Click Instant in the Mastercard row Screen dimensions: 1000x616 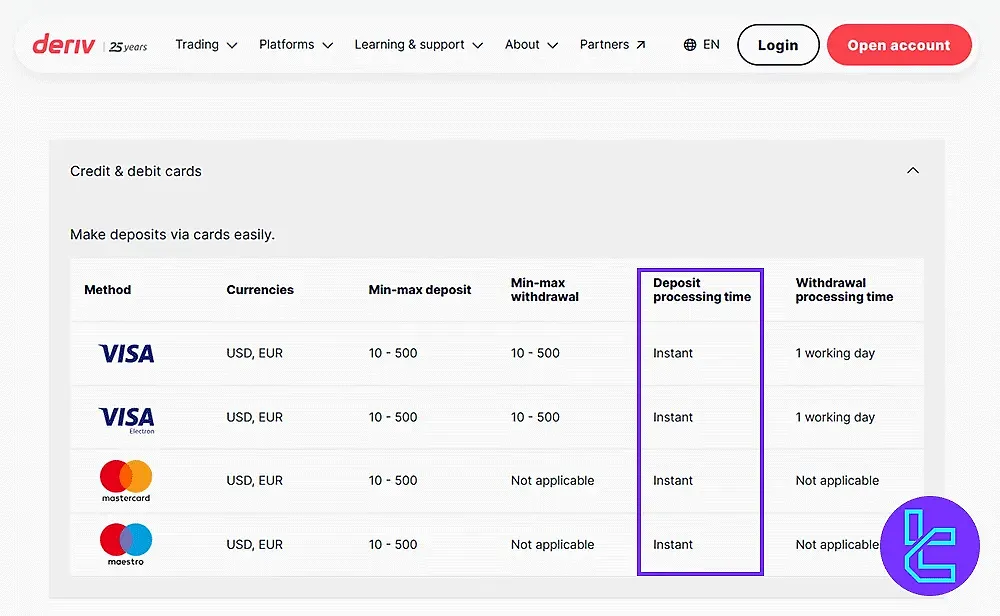pyautogui.click(x=673, y=481)
